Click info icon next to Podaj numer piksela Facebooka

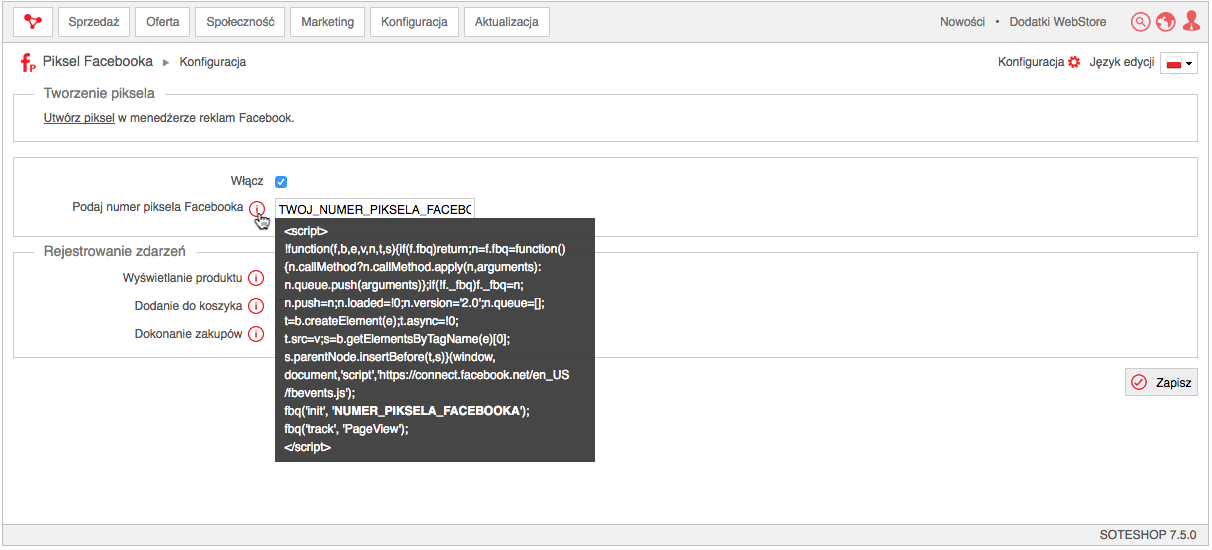pyautogui.click(x=256, y=208)
